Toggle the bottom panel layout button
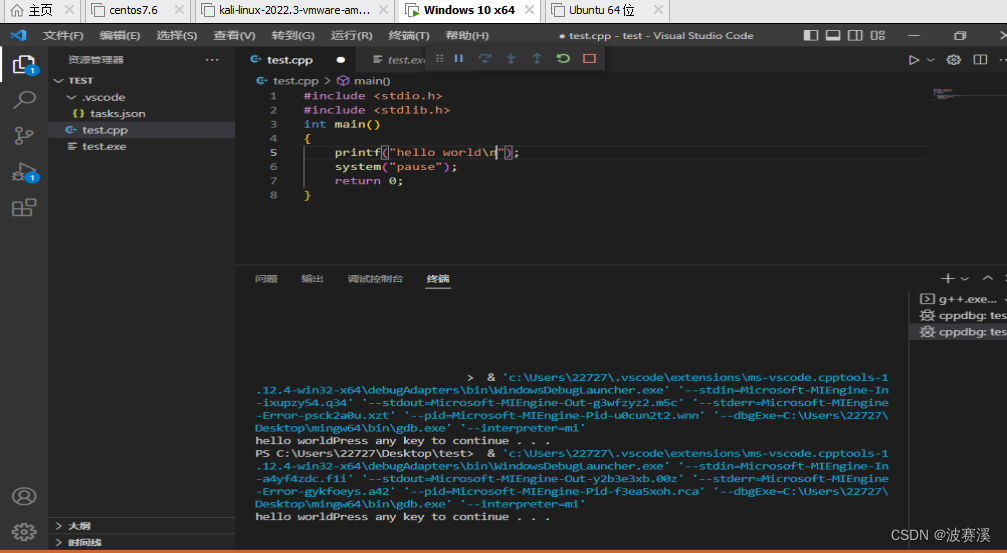The image size is (1007, 553). 833,35
